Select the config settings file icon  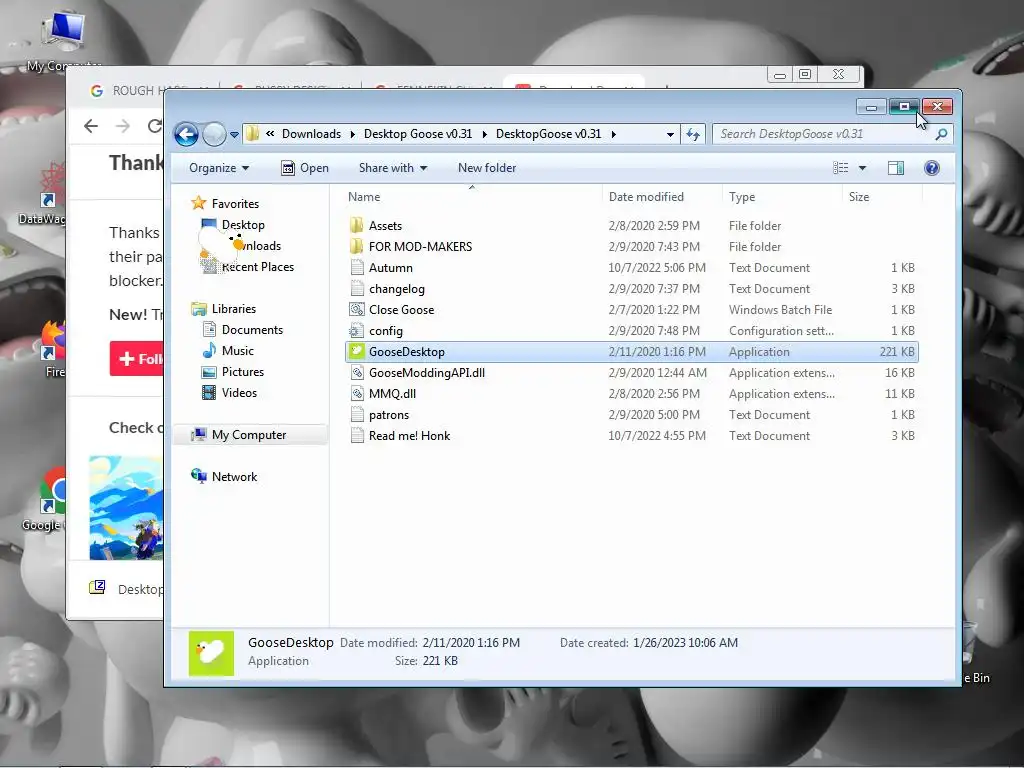[357, 330]
